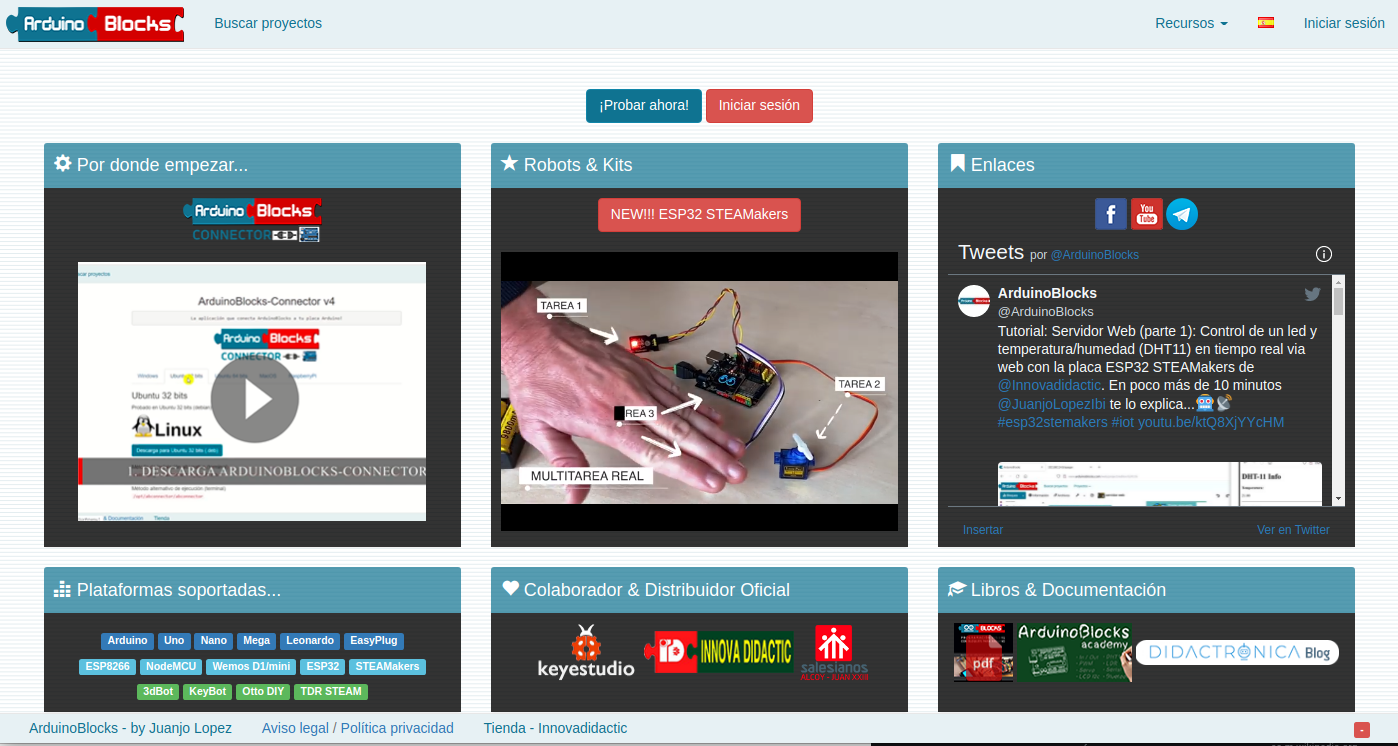
Task: Expand the Recursos dropdown menu
Action: tap(1191, 23)
